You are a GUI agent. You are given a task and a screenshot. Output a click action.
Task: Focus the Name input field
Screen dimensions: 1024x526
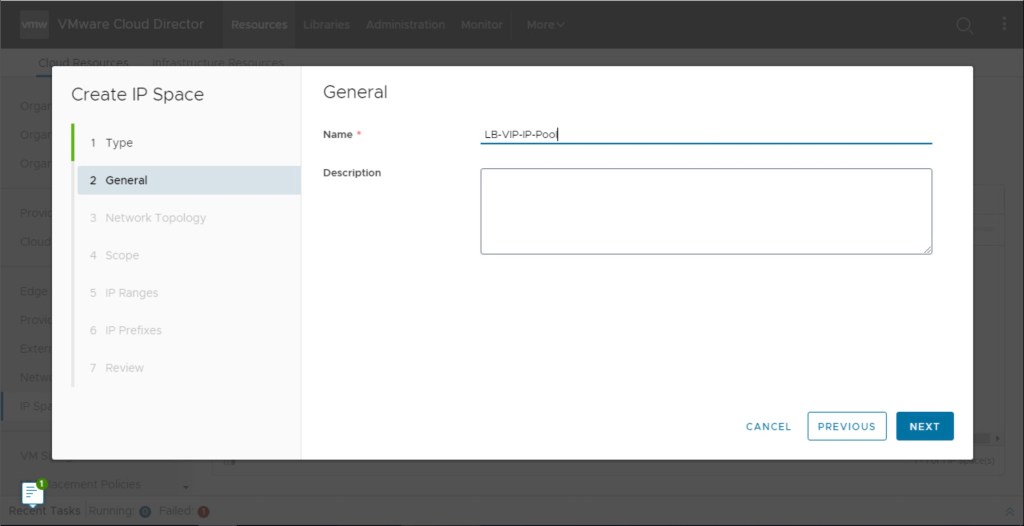pyautogui.click(x=705, y=134)
